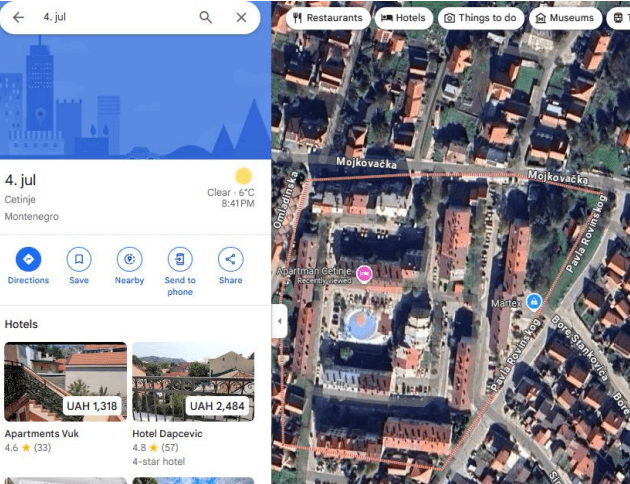The width and height of the screenshot is (630, 484).
Task: Click the magnifier search icon
Action: [x=205, y=17]
